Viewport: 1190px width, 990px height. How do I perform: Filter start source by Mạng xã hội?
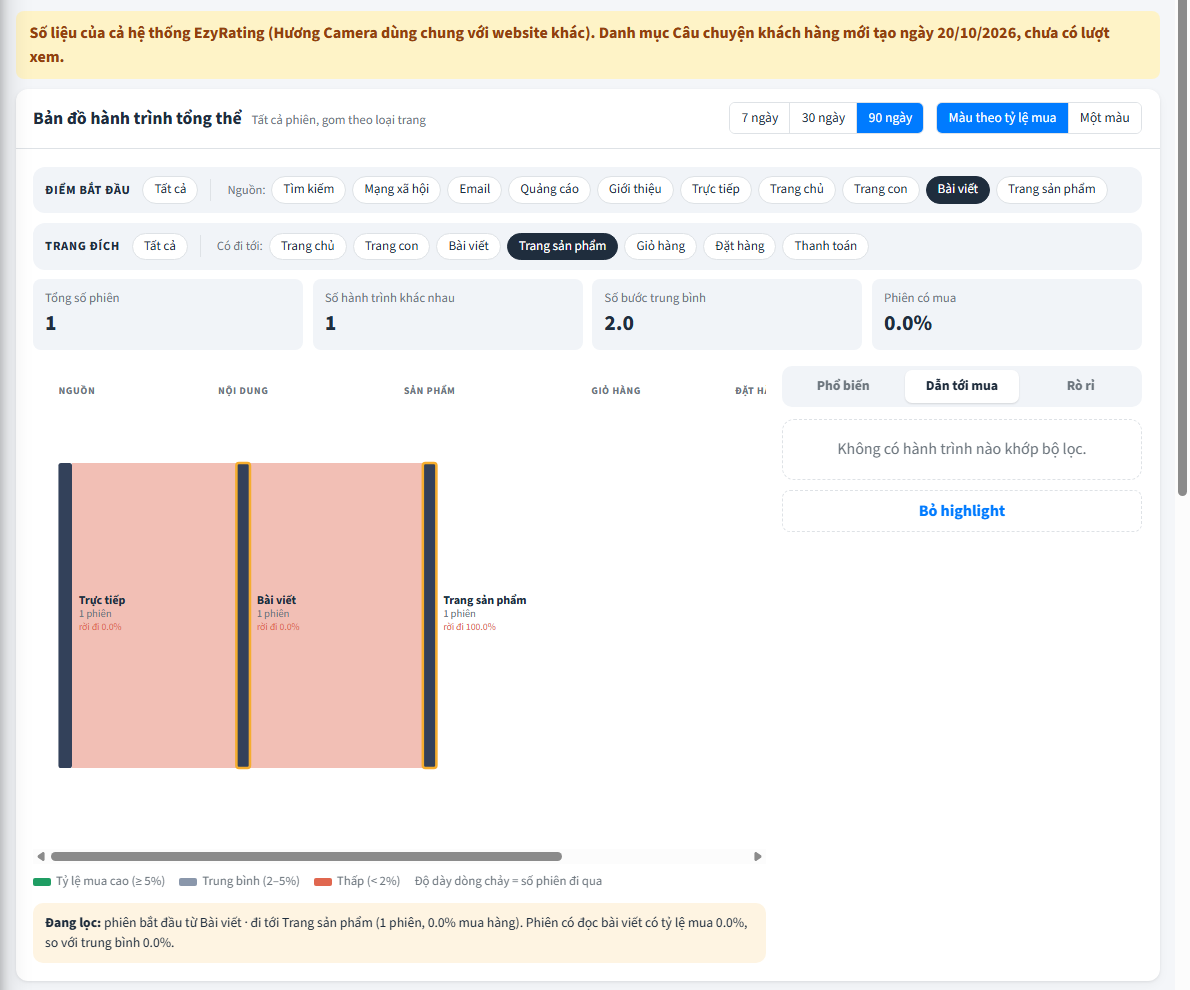pyautogui.click(x=397, y=189)
